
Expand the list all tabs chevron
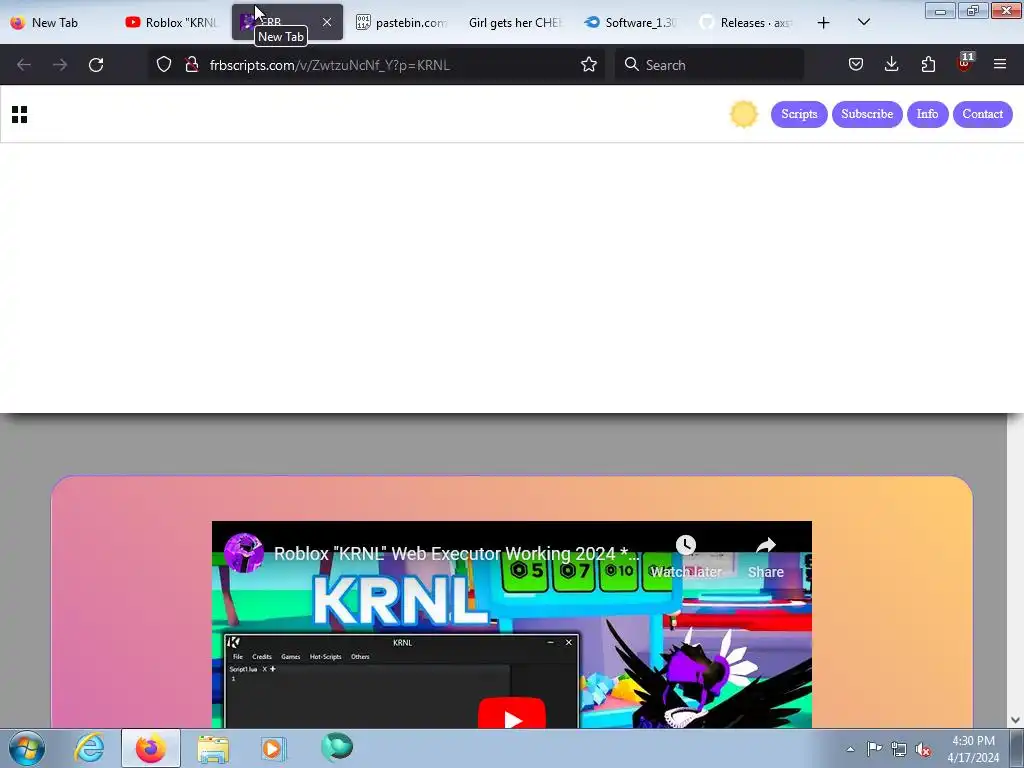[x=863, y=22]
